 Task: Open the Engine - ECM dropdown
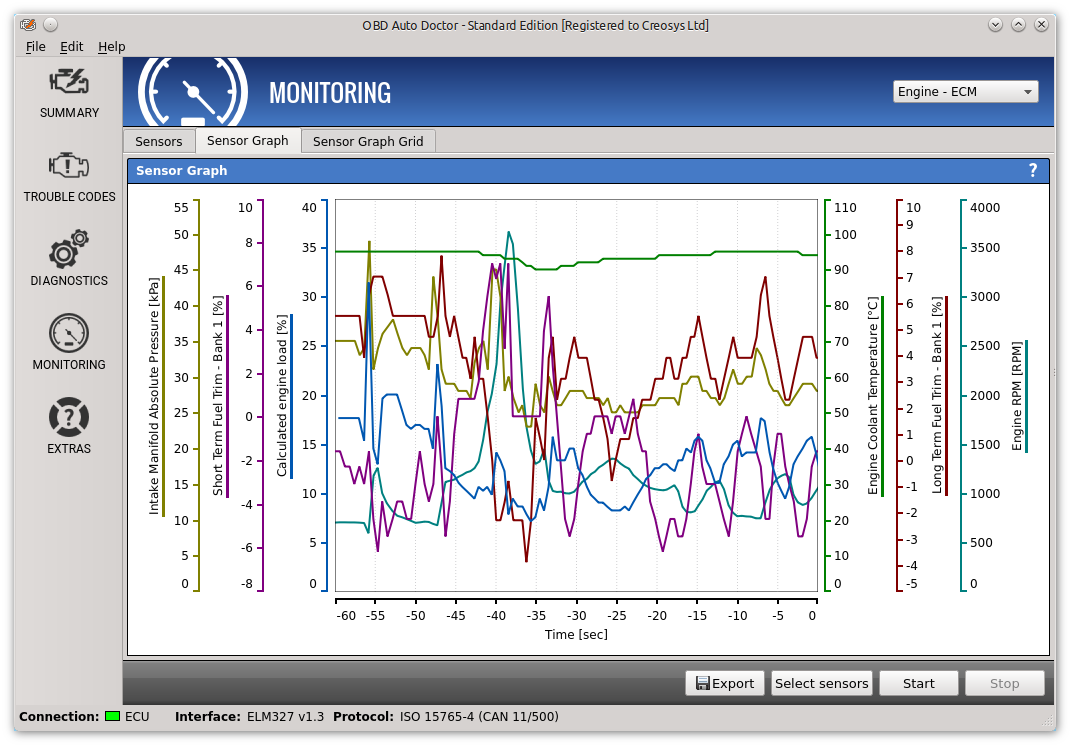965,92
